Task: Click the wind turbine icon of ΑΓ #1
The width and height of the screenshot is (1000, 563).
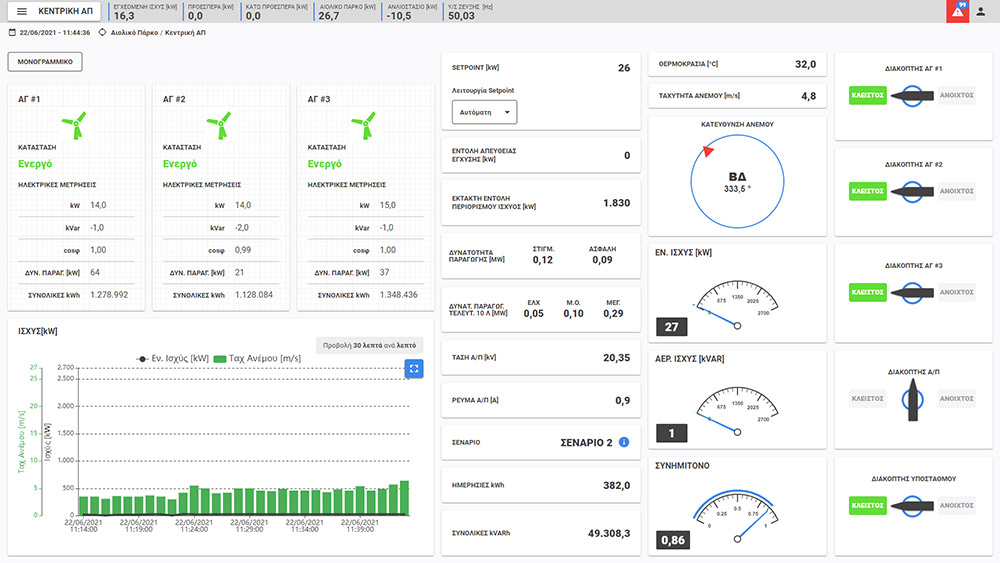Action: pyautogui.click(x=74, y=125)
